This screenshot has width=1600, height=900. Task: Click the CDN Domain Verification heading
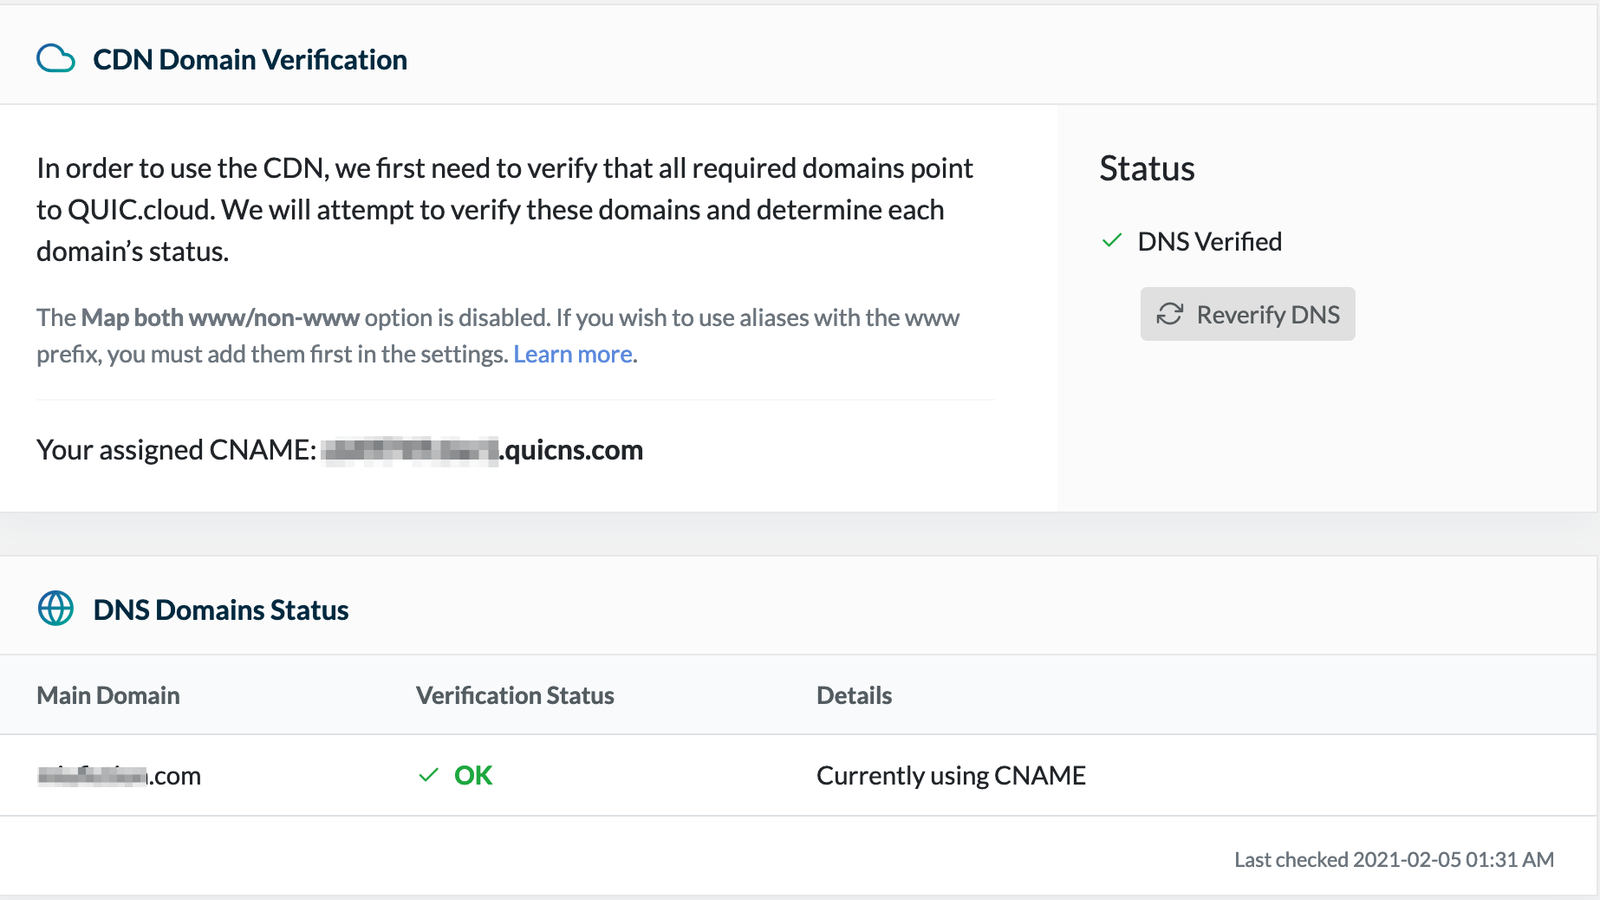(x=250, y=60)
